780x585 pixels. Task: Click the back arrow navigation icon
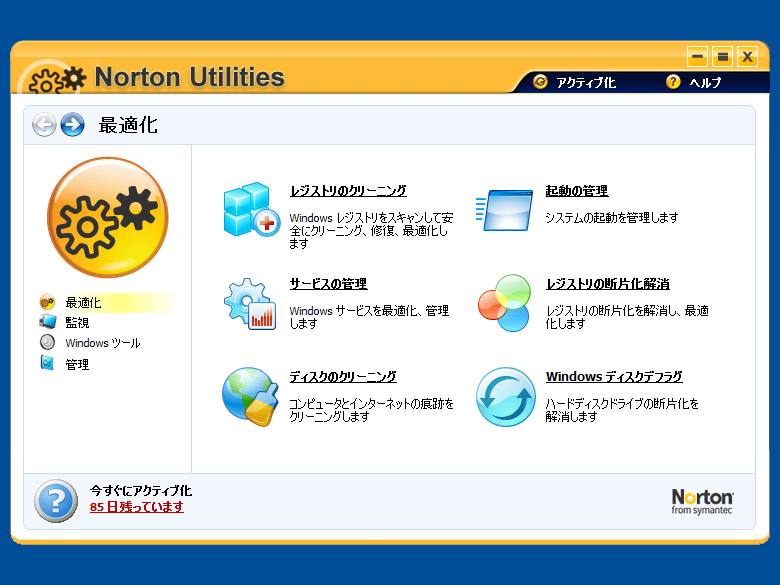click(44, 124)
